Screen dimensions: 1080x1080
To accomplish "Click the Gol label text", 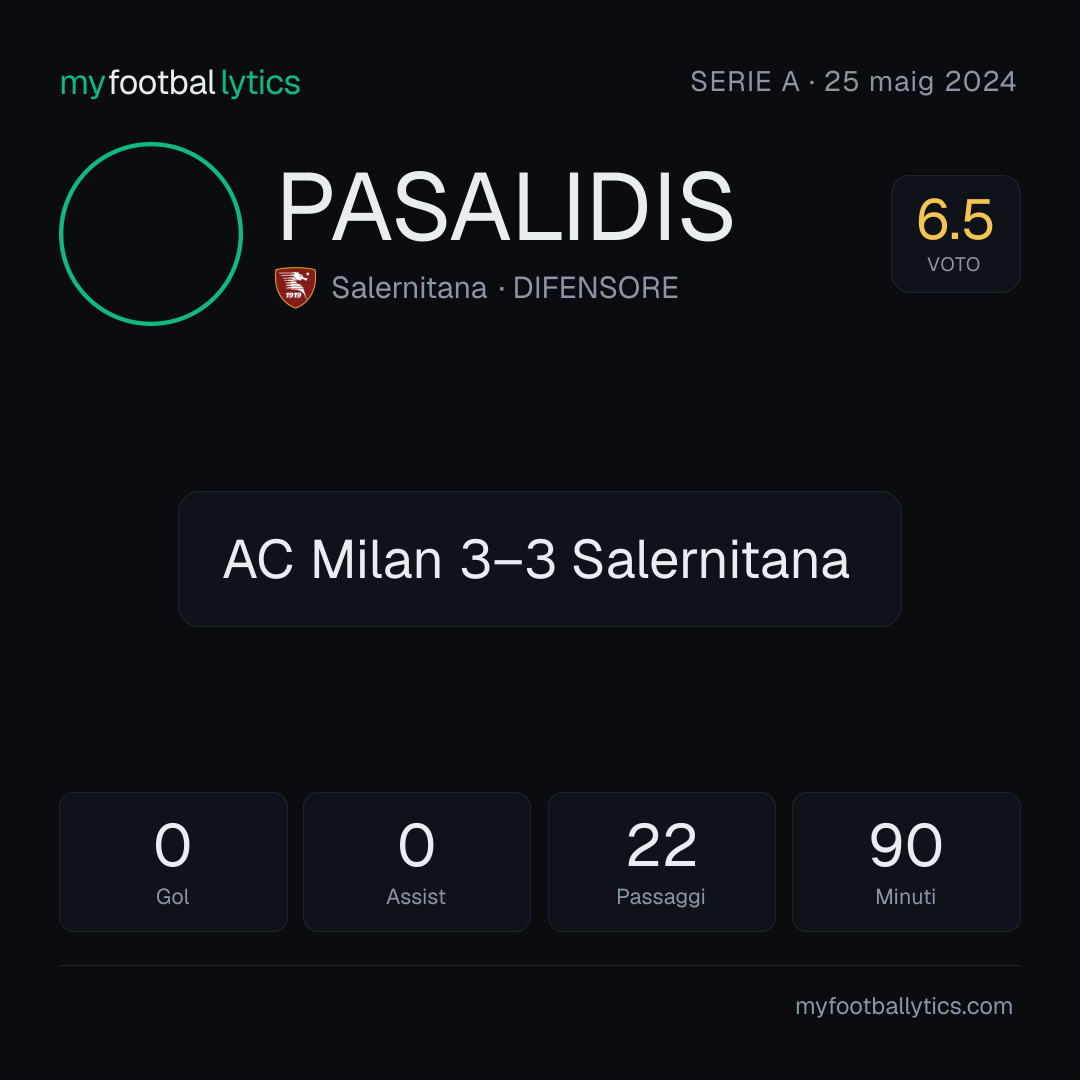I will [x=173, y=897].
